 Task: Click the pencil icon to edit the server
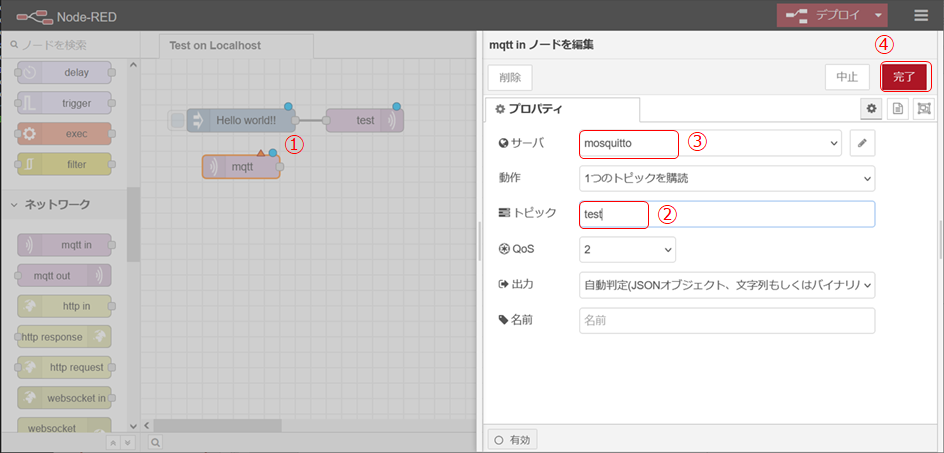click(x=862, y=144)
